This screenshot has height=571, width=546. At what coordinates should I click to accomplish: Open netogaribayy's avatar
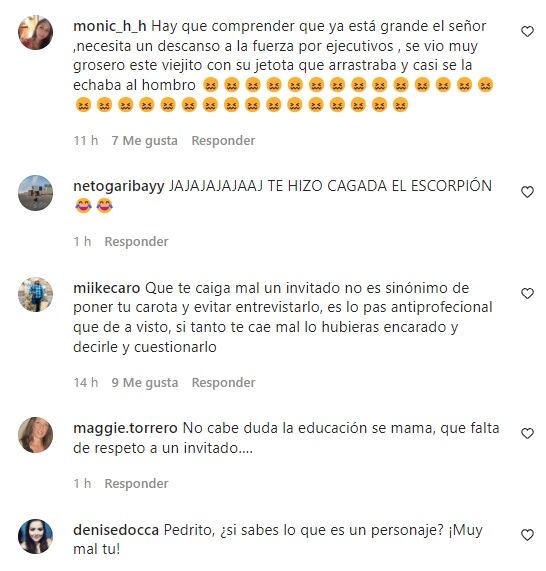coord(35,193)
